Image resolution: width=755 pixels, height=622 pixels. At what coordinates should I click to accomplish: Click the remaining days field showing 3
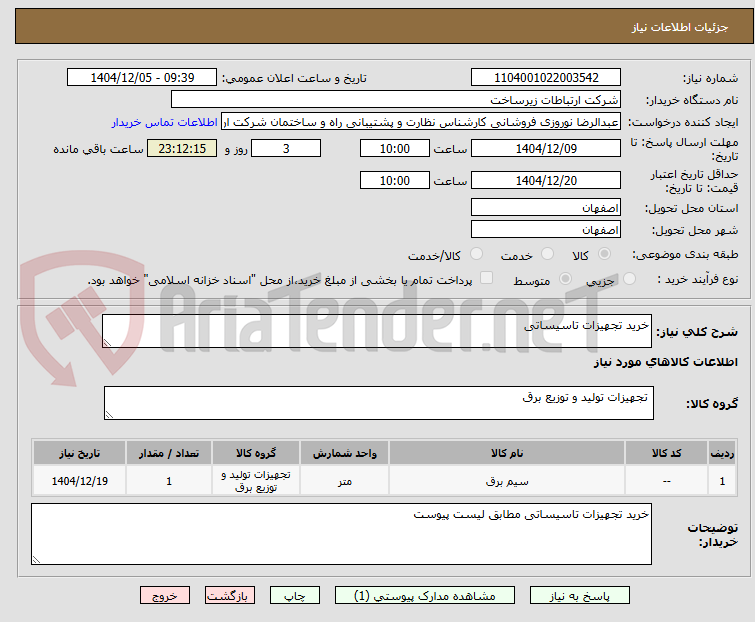pyautogui.click(x=286, y=148)
